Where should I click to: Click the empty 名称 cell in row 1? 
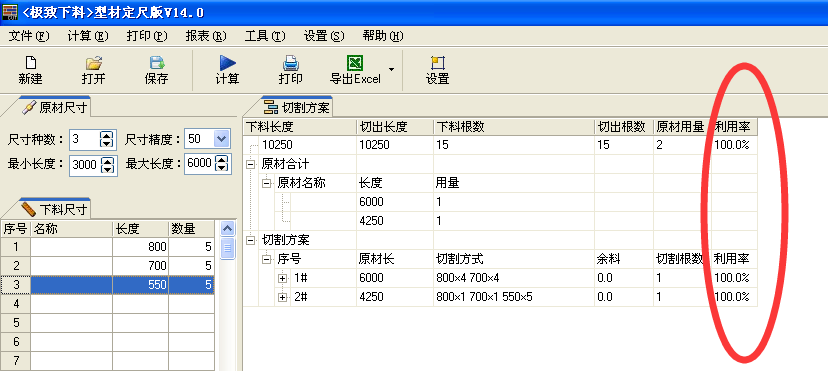71,246
